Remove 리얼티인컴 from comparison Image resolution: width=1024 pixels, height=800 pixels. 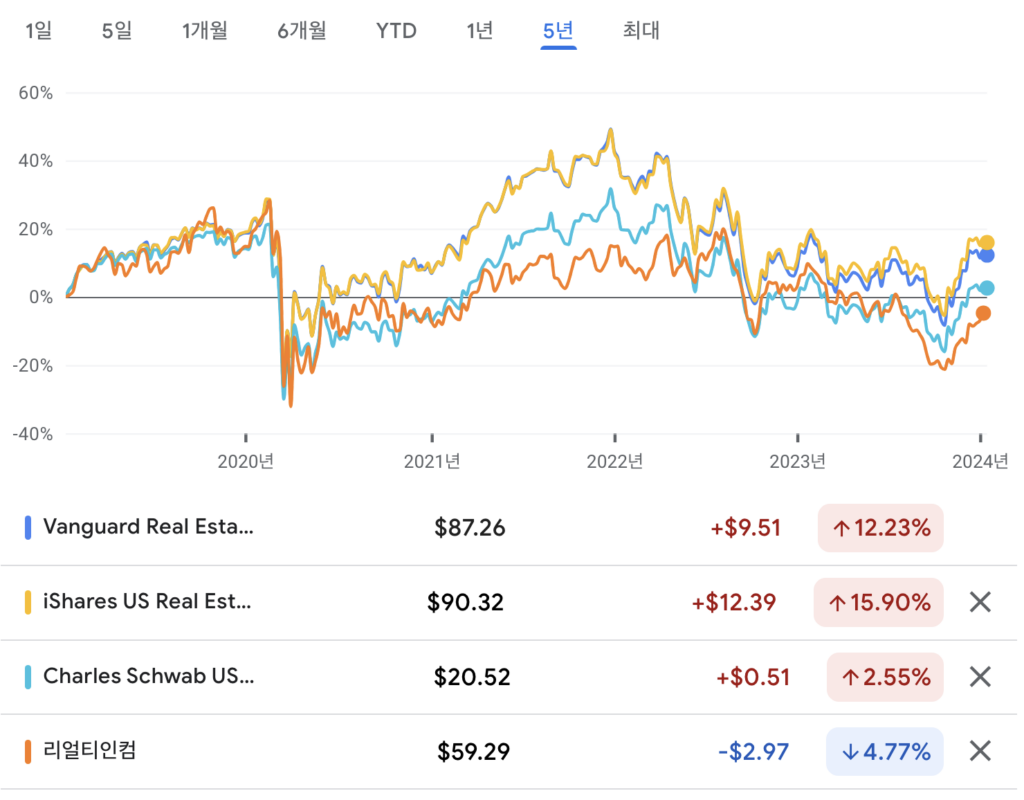[x=980, y=751]
